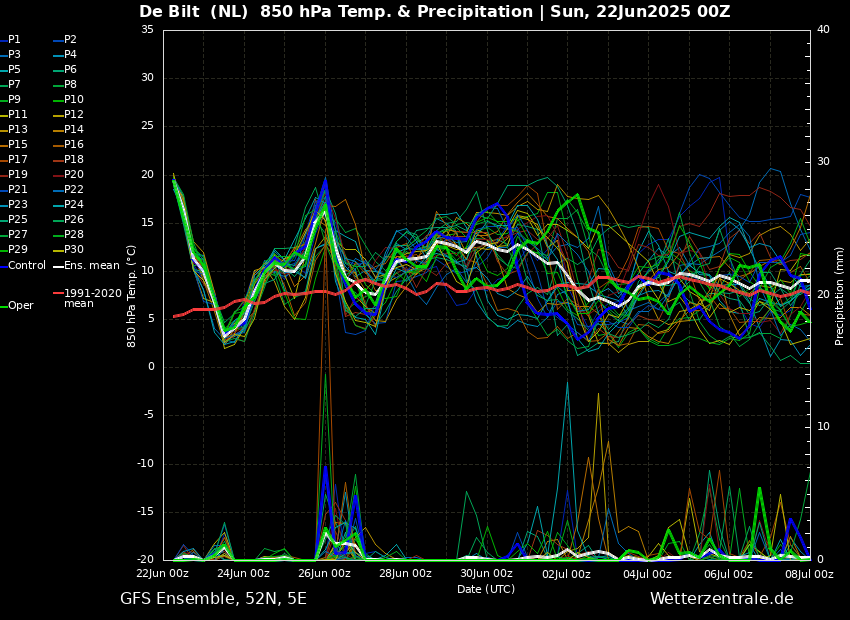This screenshot has height=620, width=850.
Task: Click the P10 green line swatch
Action: coord(57,100)
